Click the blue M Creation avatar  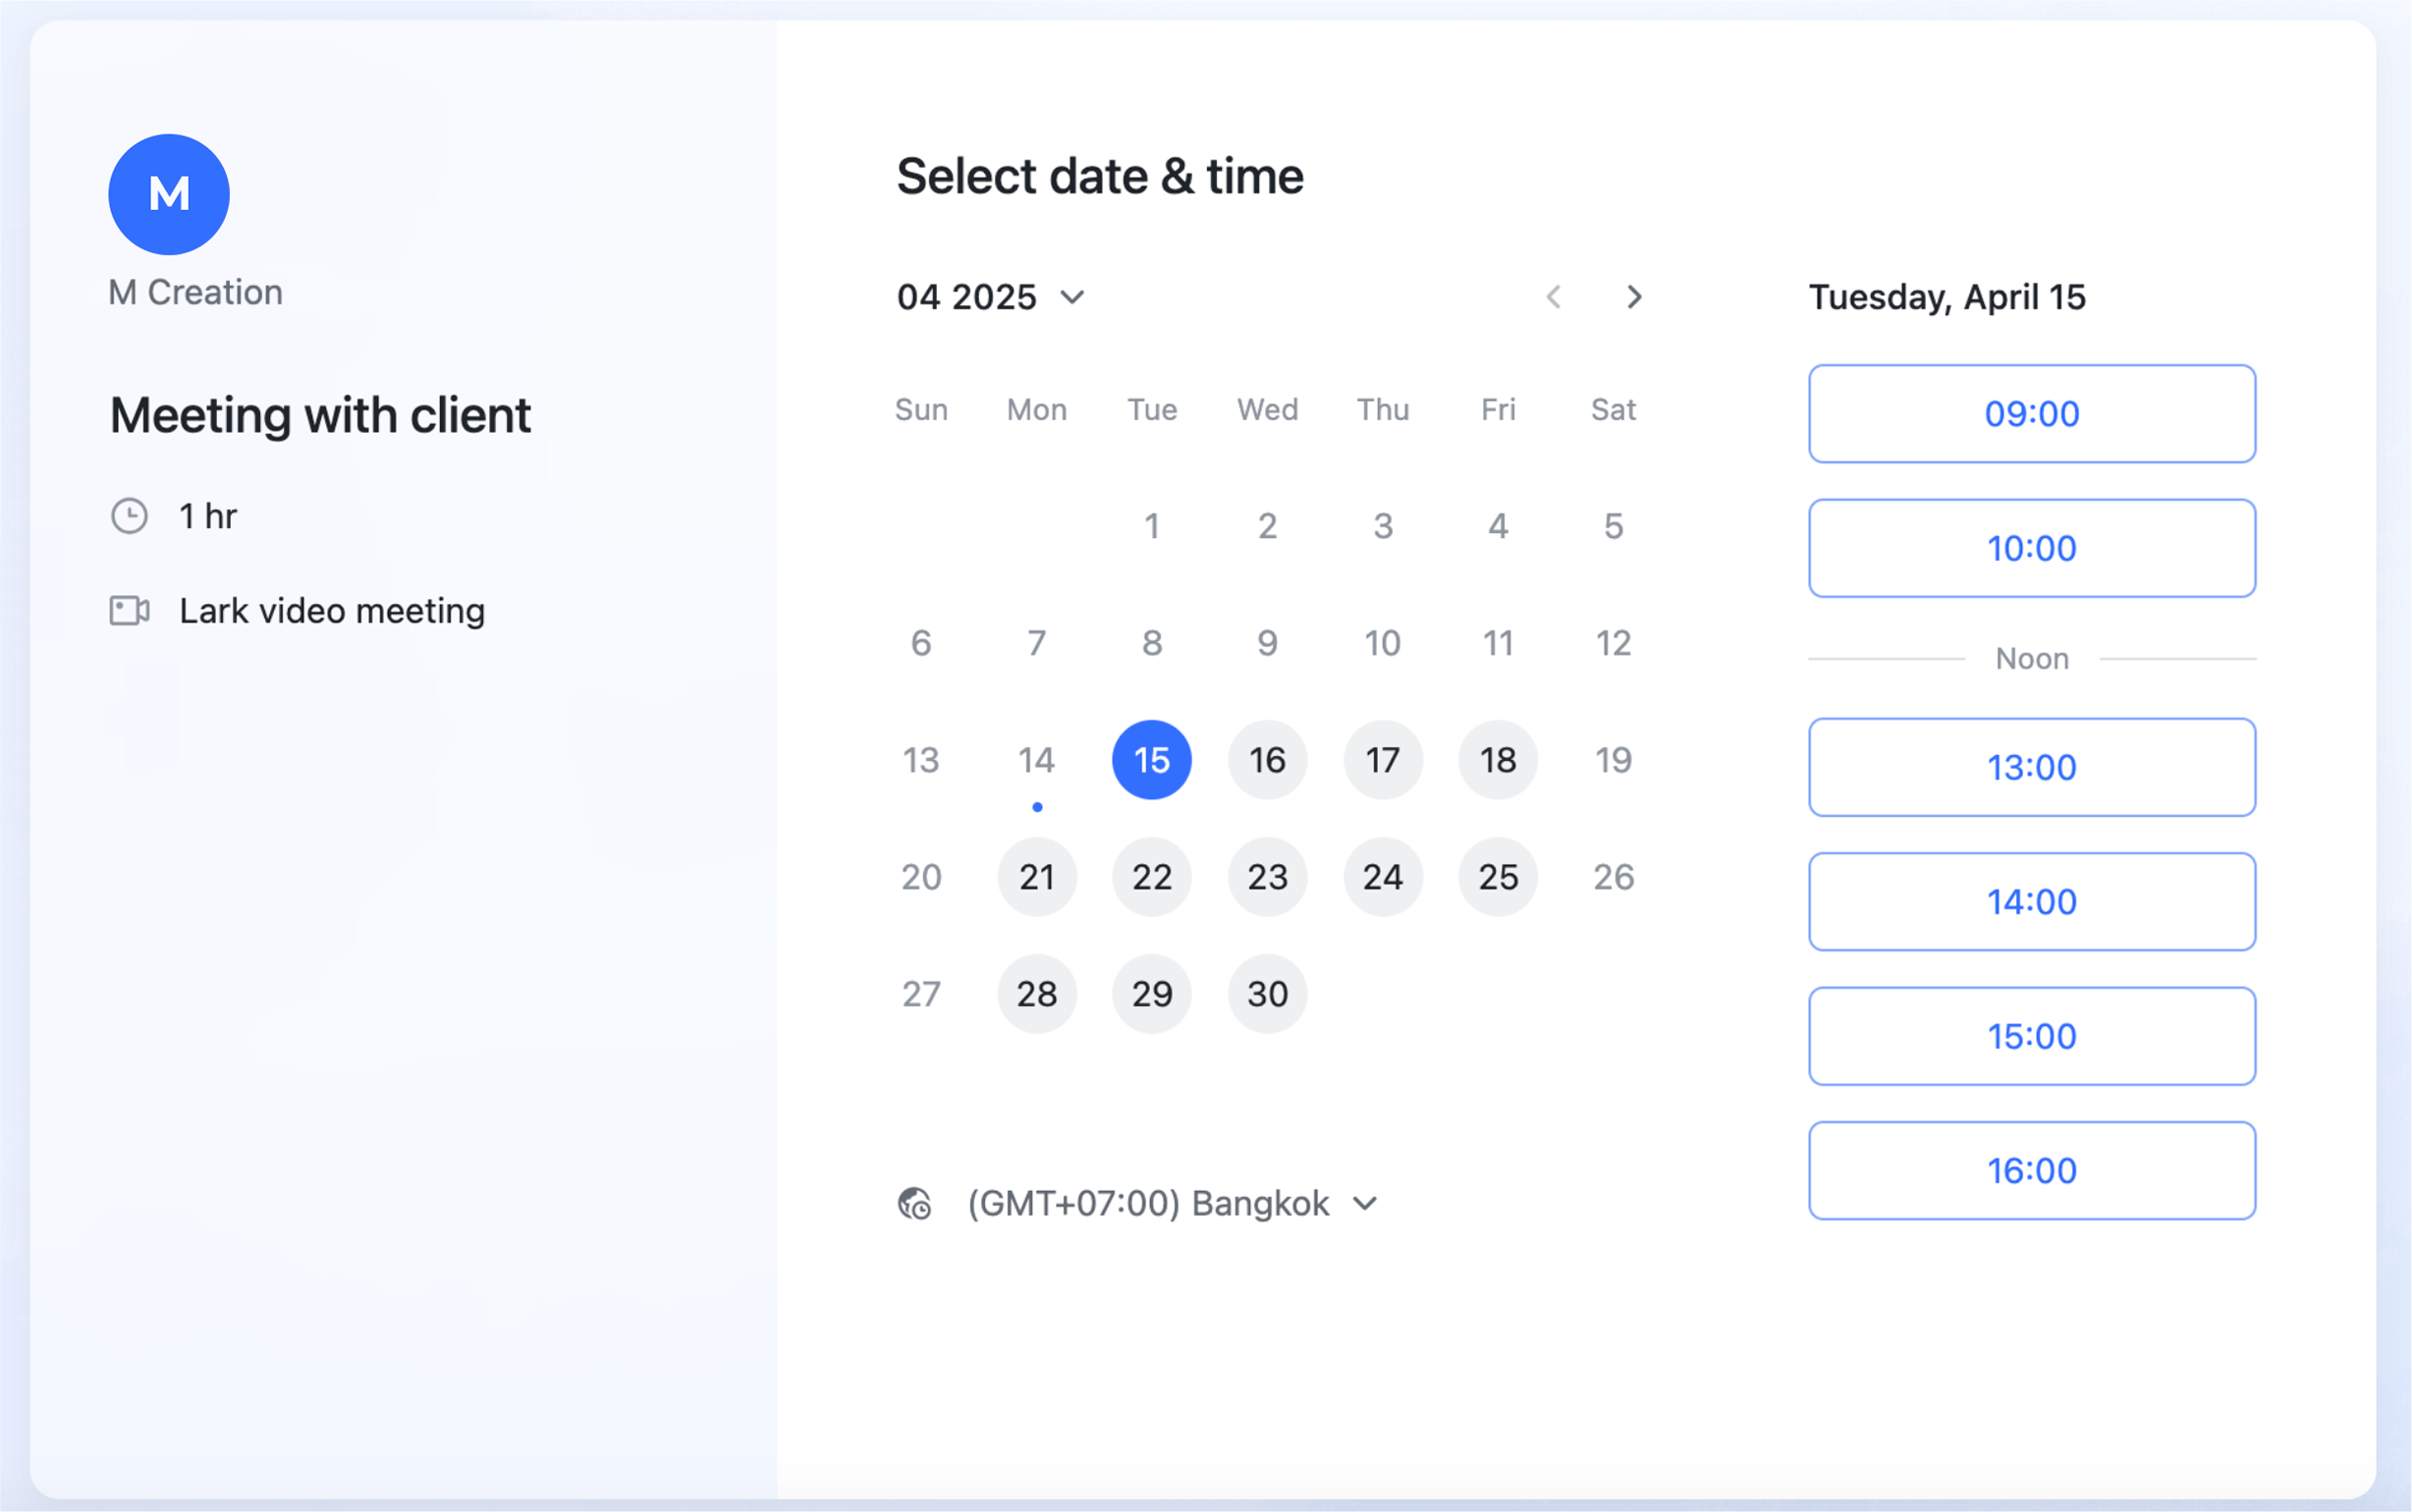pyautogui.click(x=169, y=194)
